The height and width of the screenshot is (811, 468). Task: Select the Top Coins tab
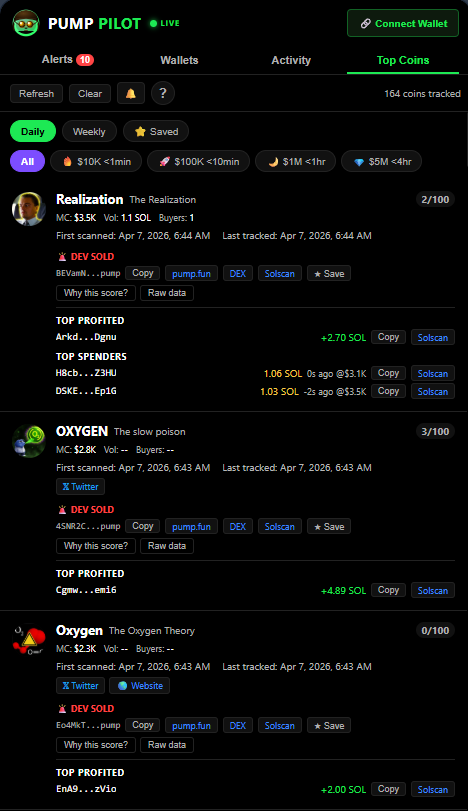pos(403,60)
